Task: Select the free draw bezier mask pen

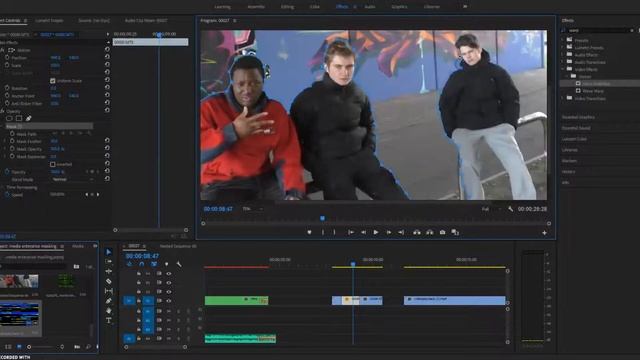Action: pos(29,118)
